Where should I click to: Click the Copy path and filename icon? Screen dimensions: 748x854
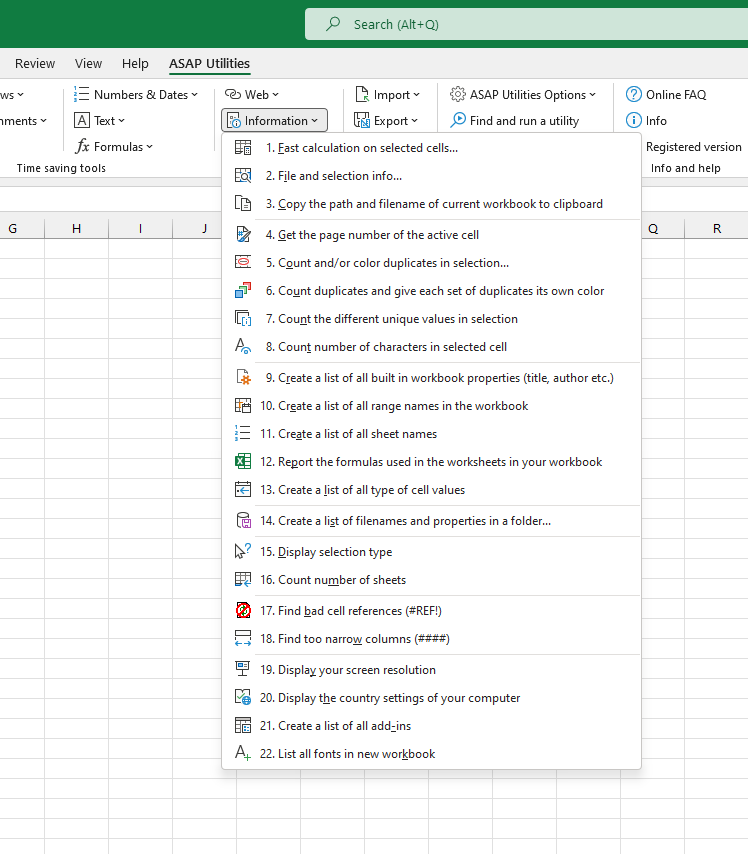click(243, 204)
